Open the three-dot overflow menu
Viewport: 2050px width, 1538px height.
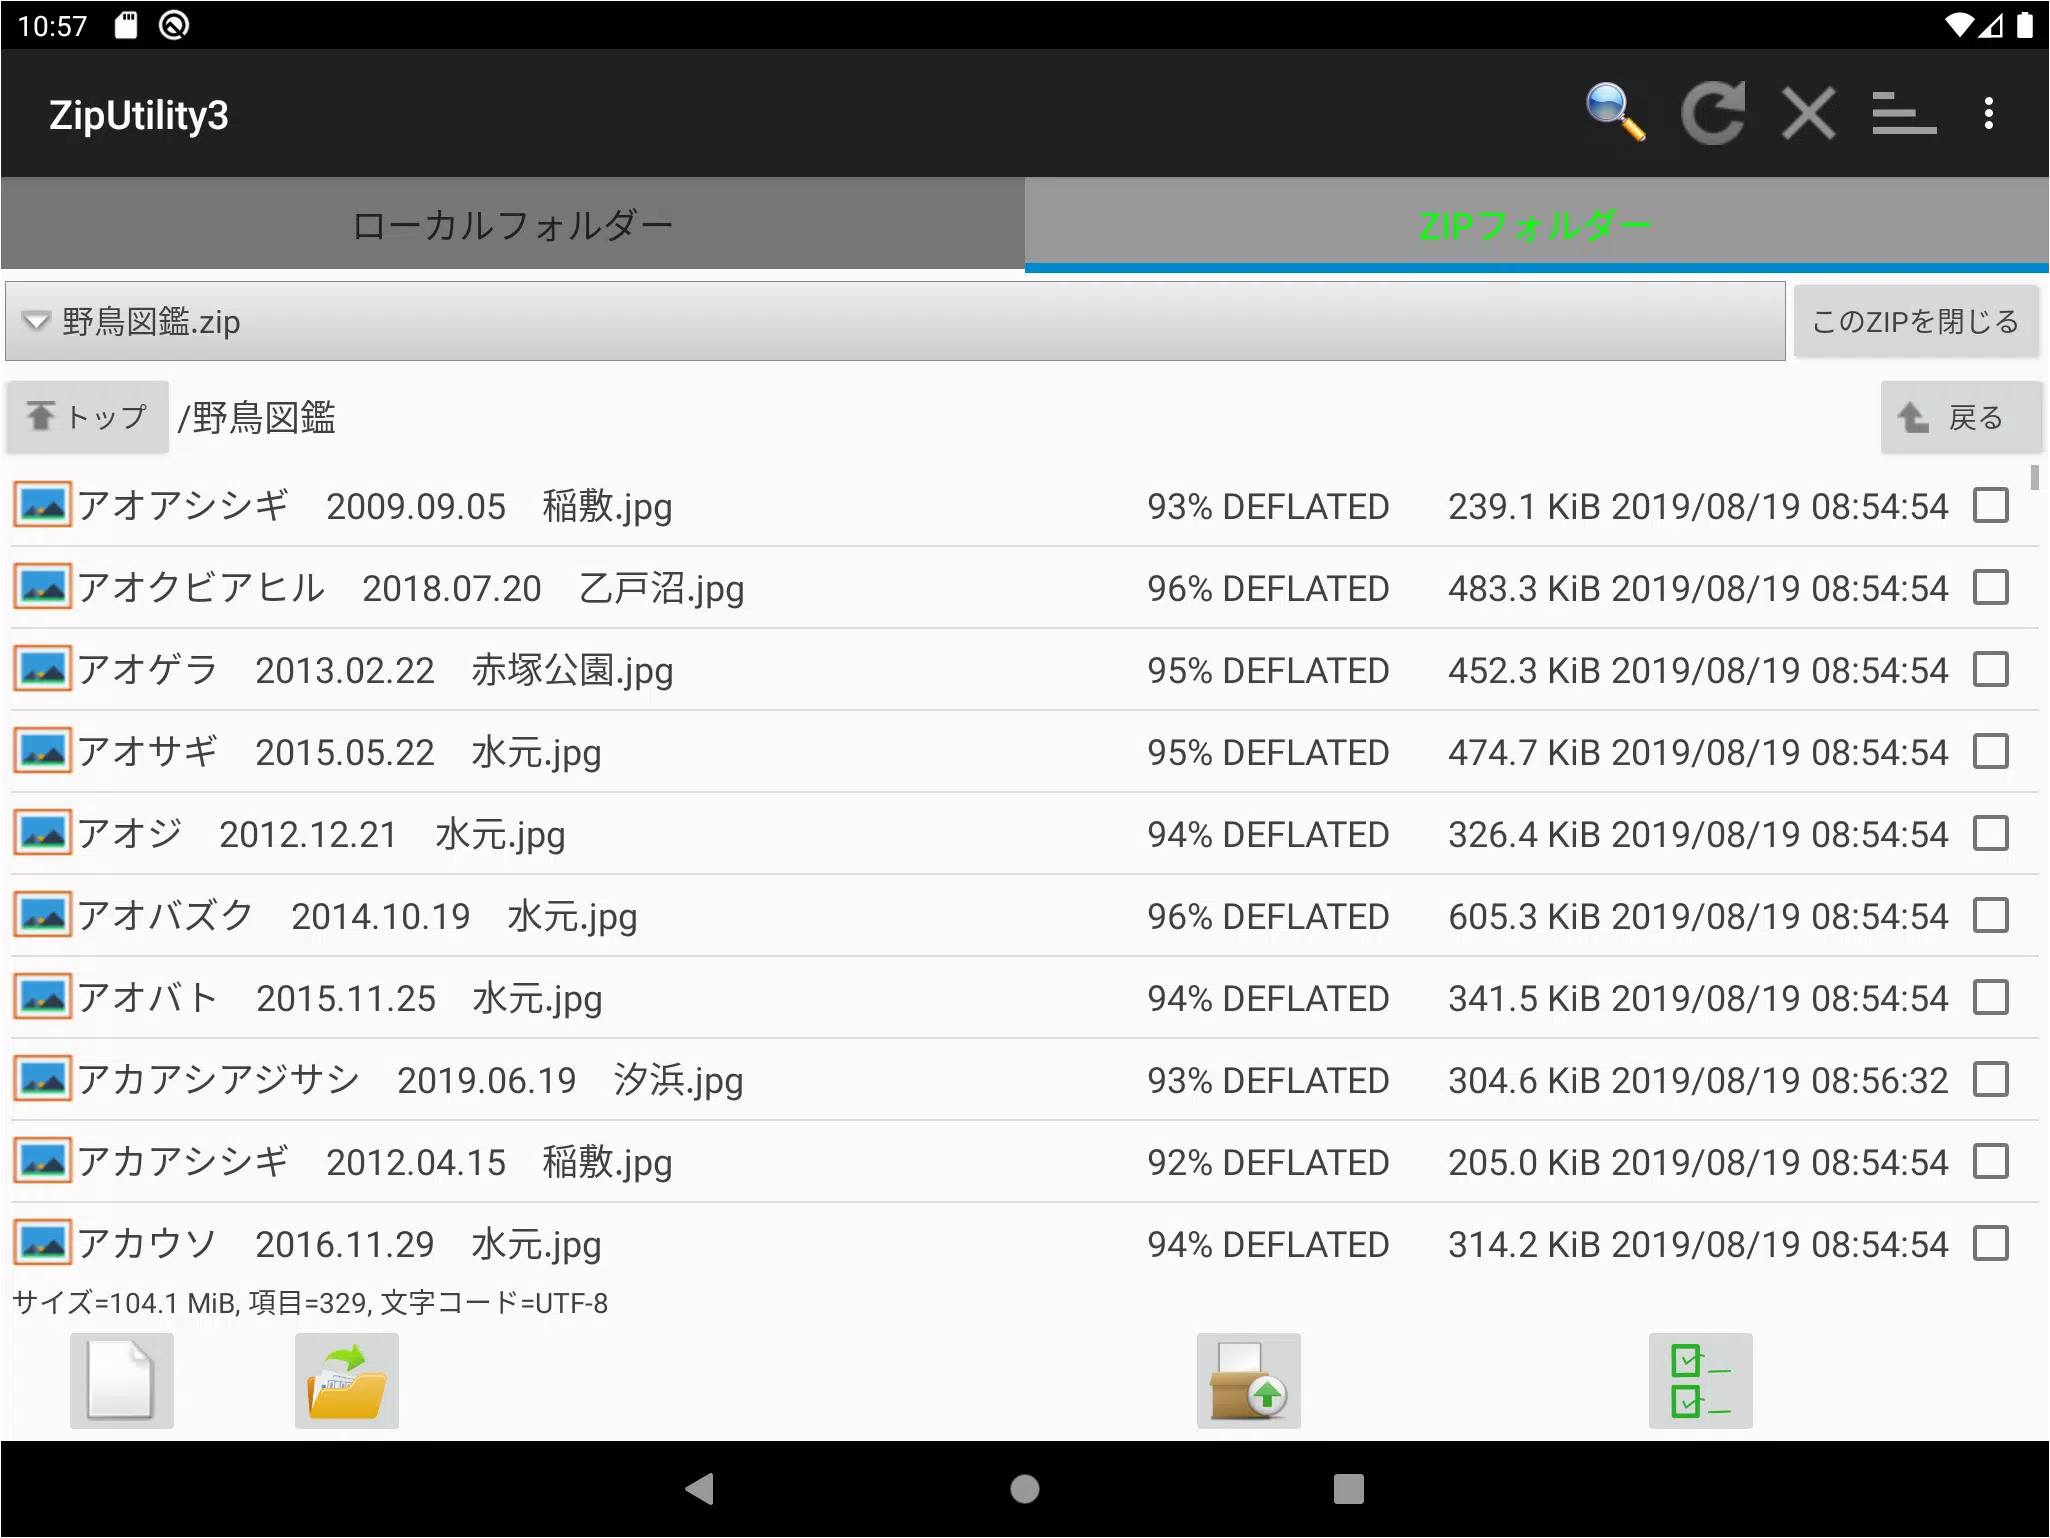click(x=1989, y=113)
